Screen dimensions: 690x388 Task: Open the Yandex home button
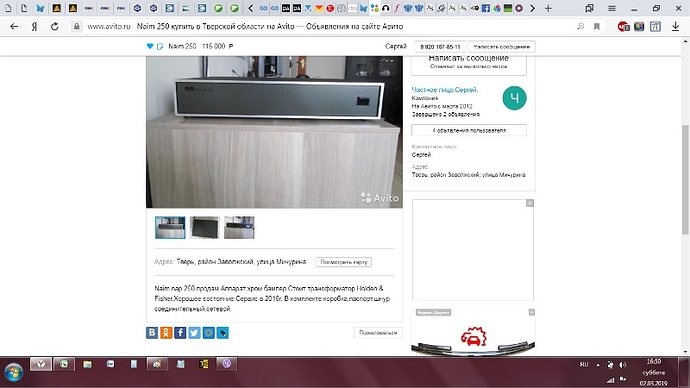[x=34, y=26]
